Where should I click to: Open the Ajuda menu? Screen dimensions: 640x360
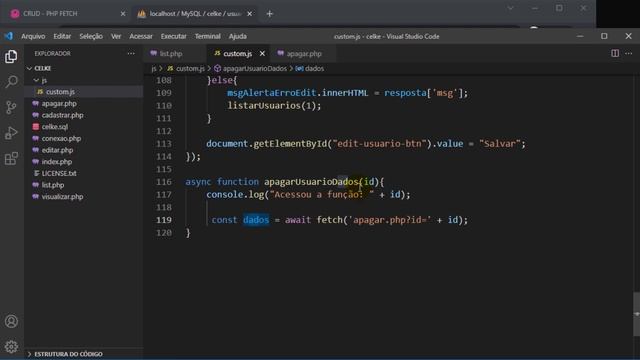pyautogui.click(x=238, y=36)
